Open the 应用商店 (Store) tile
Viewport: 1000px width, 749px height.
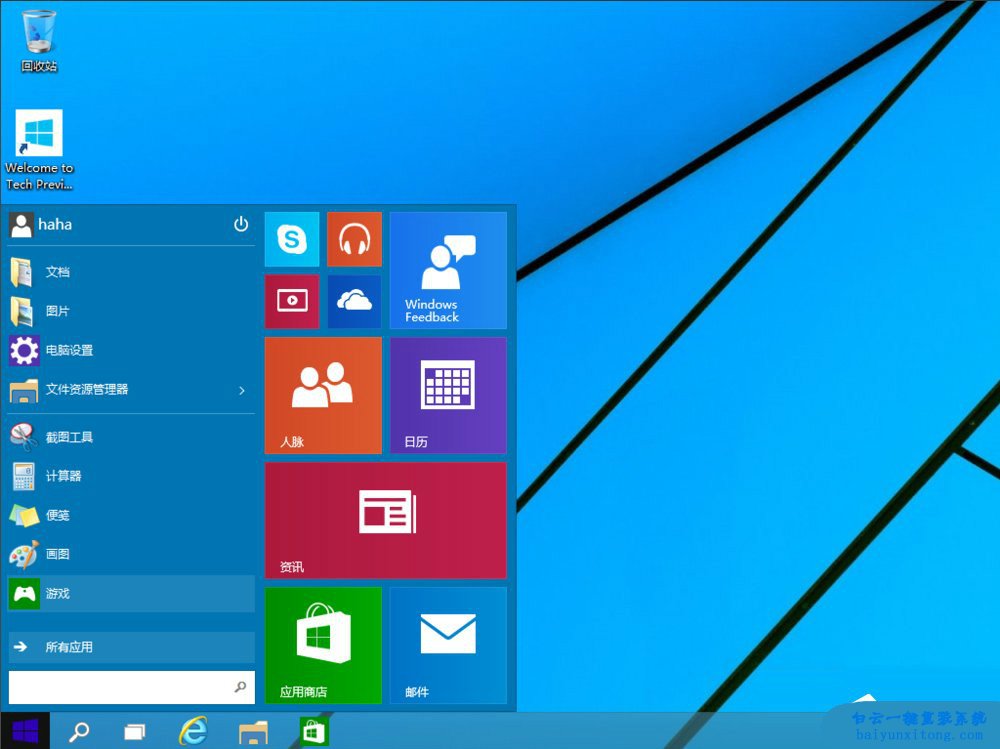[323, 645]
